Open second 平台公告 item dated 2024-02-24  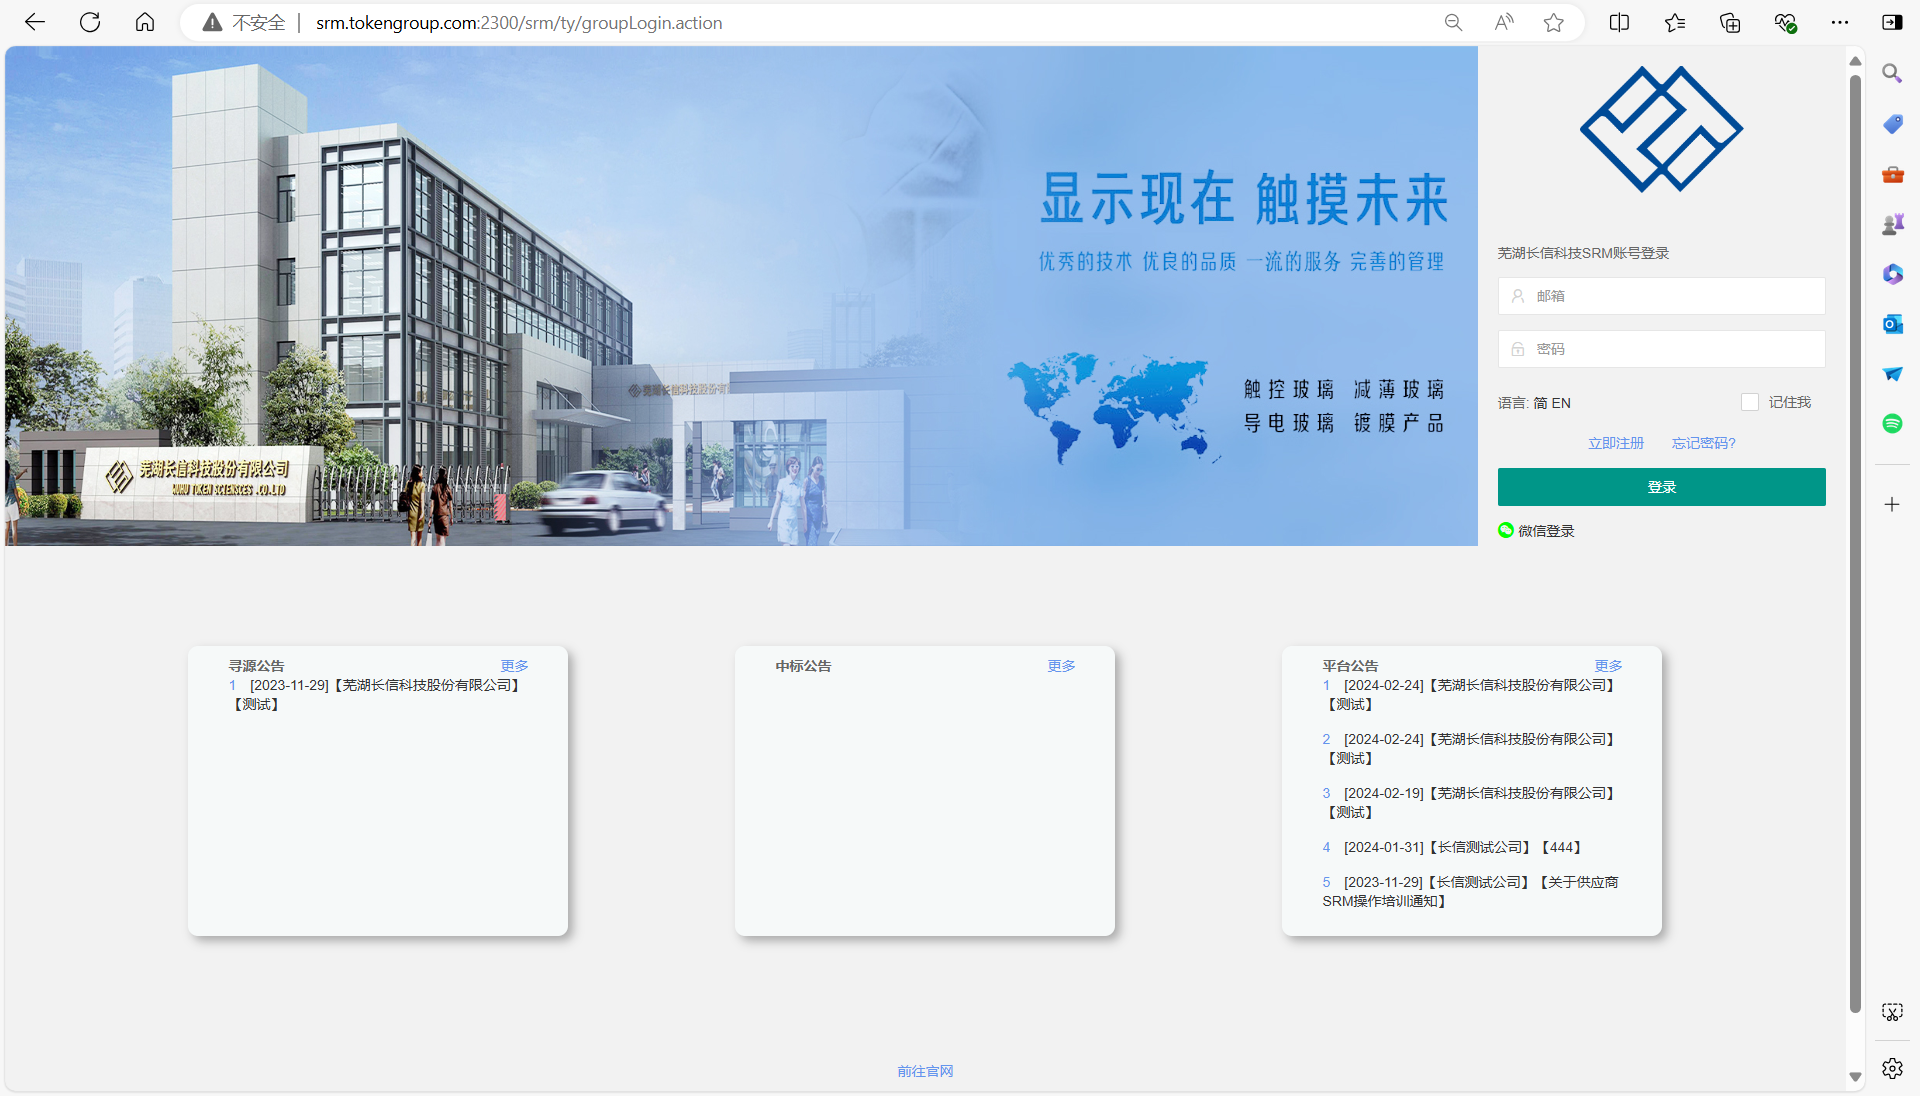tap(1470, 749)
